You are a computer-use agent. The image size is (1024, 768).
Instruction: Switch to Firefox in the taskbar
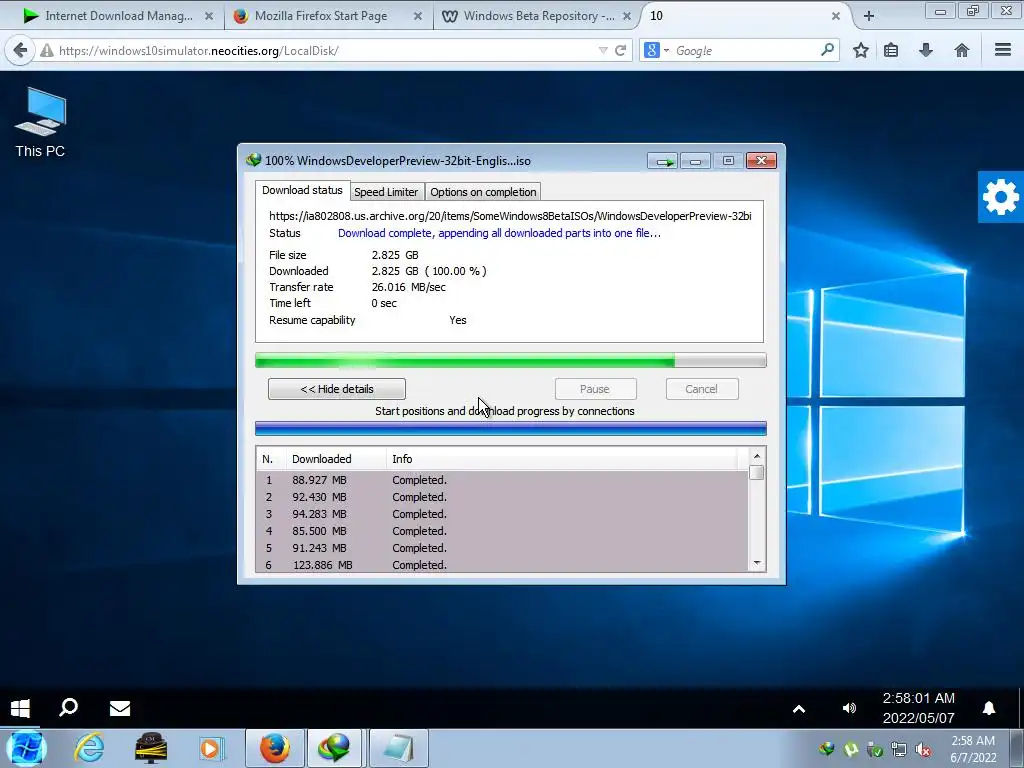[x=274, y=748]
